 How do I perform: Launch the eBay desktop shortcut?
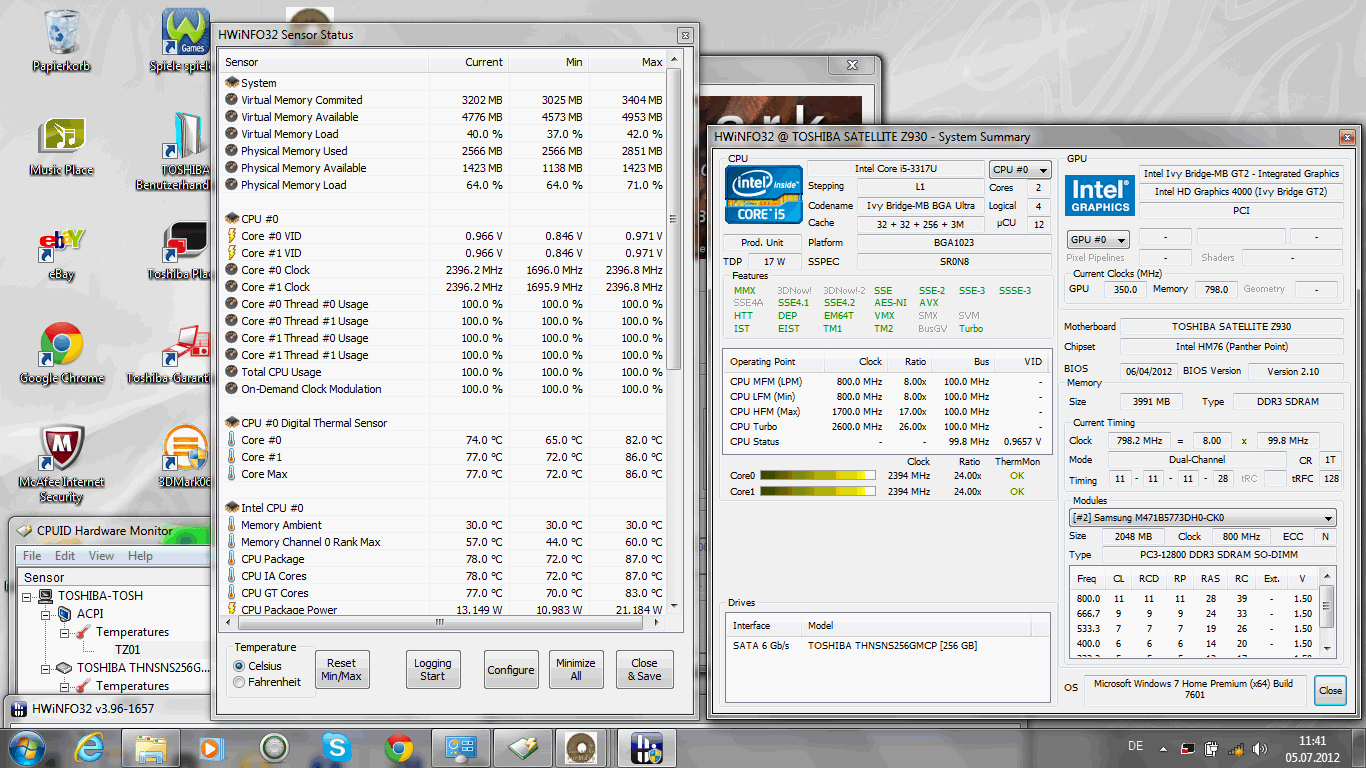[61, 253]
